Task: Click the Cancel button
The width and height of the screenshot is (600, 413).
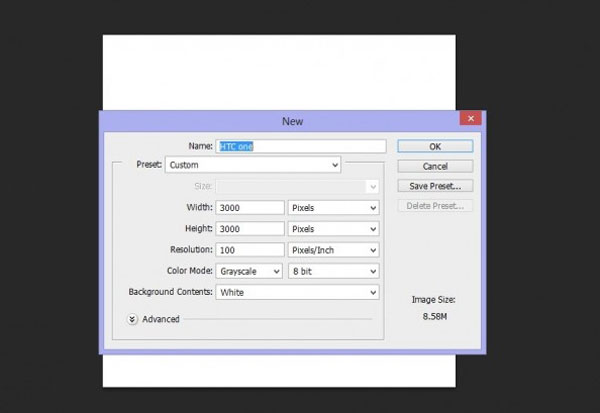Action: 435,166
